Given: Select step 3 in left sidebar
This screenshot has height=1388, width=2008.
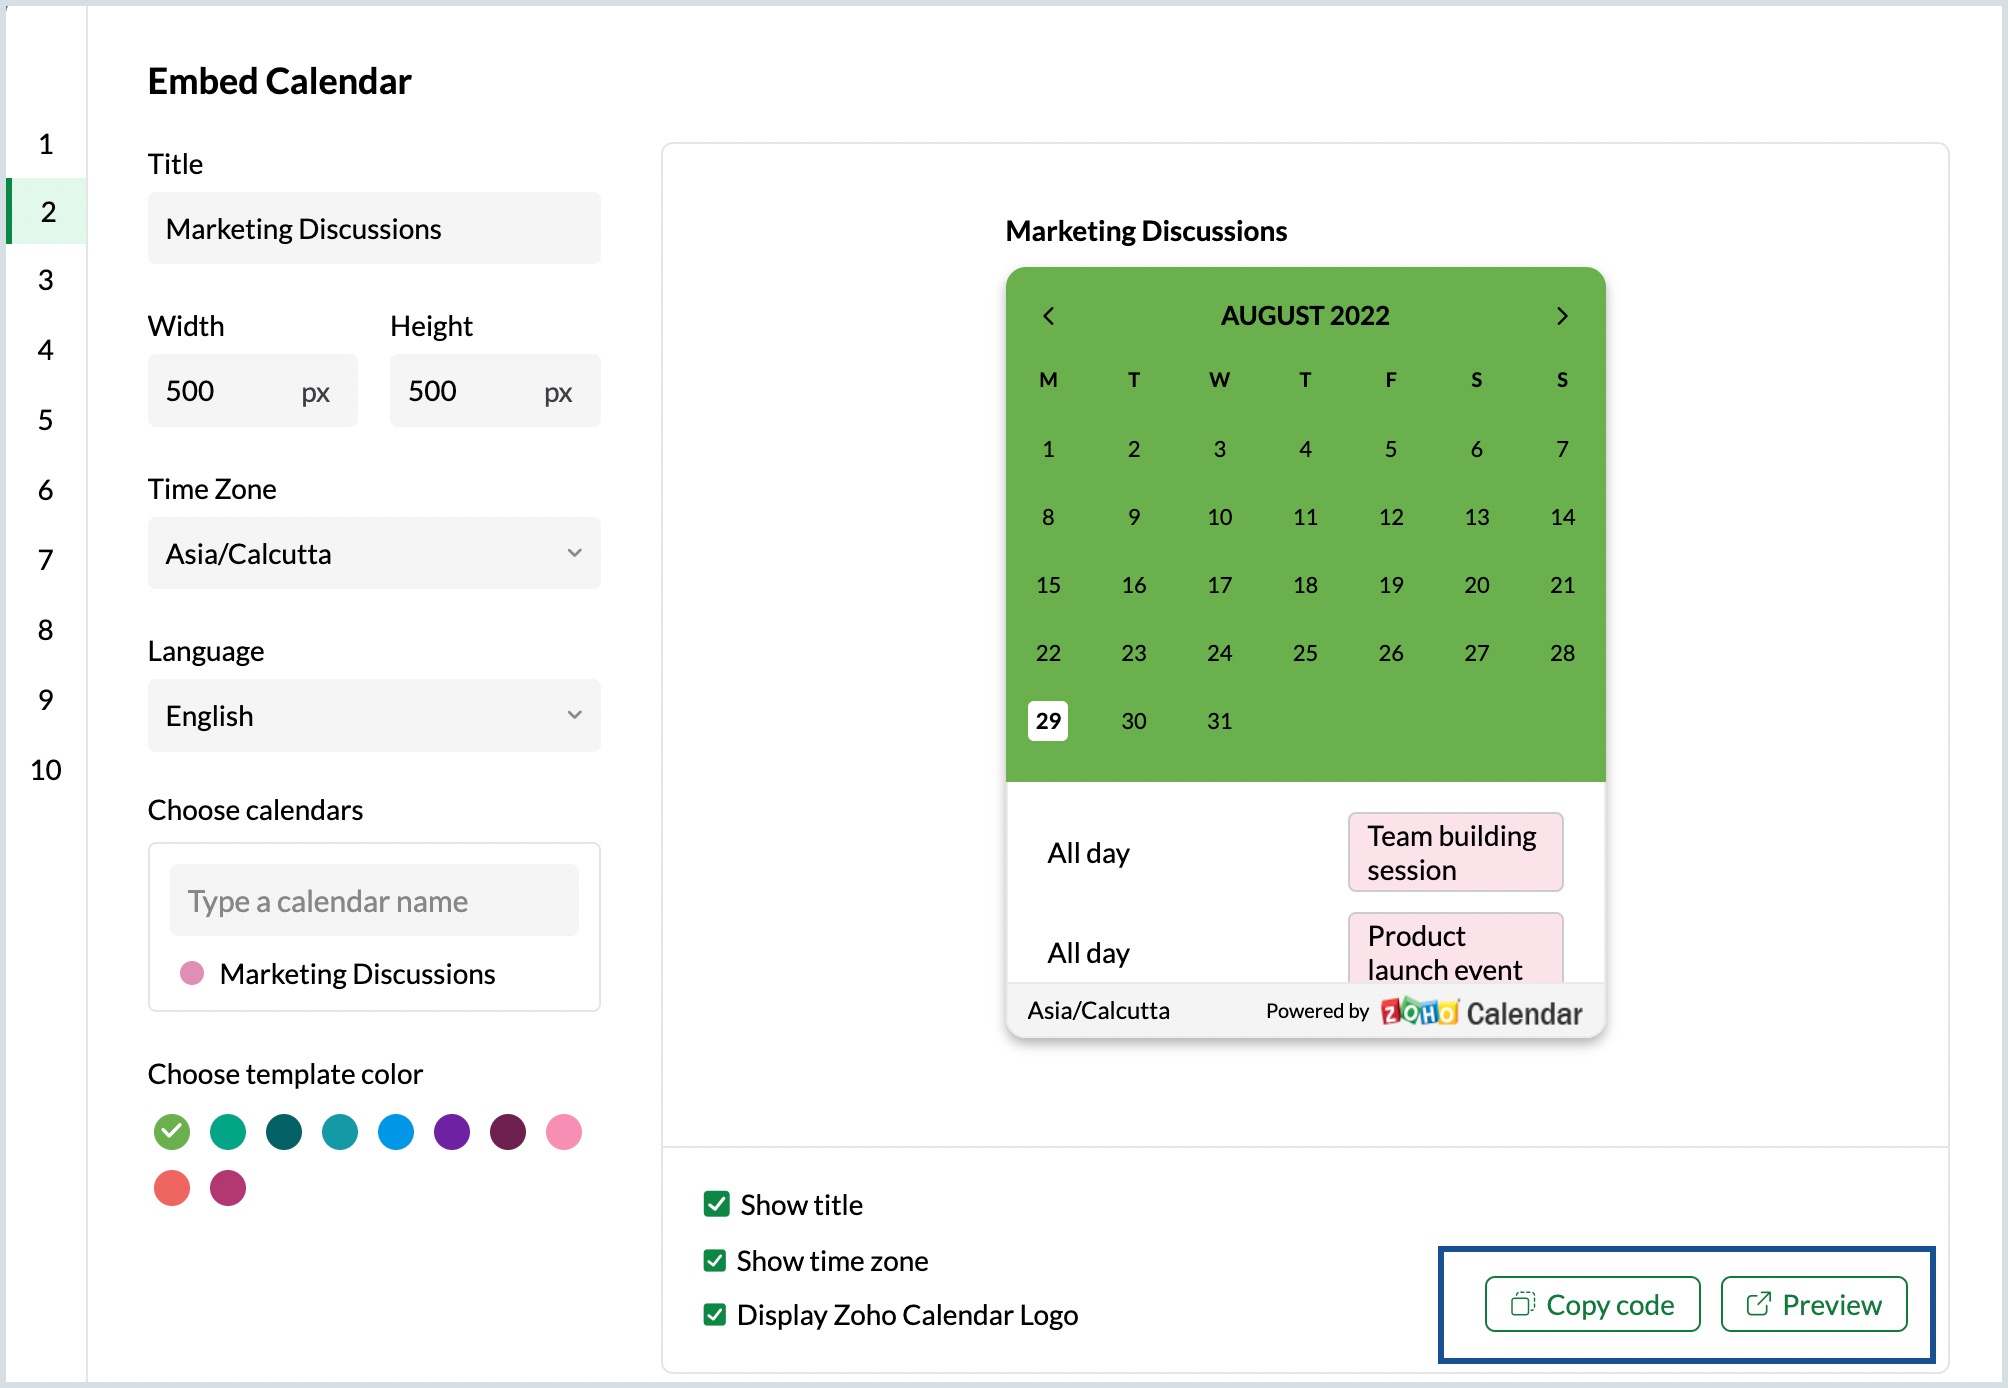Looking at the screenshot, I should [x=46, y=280].
